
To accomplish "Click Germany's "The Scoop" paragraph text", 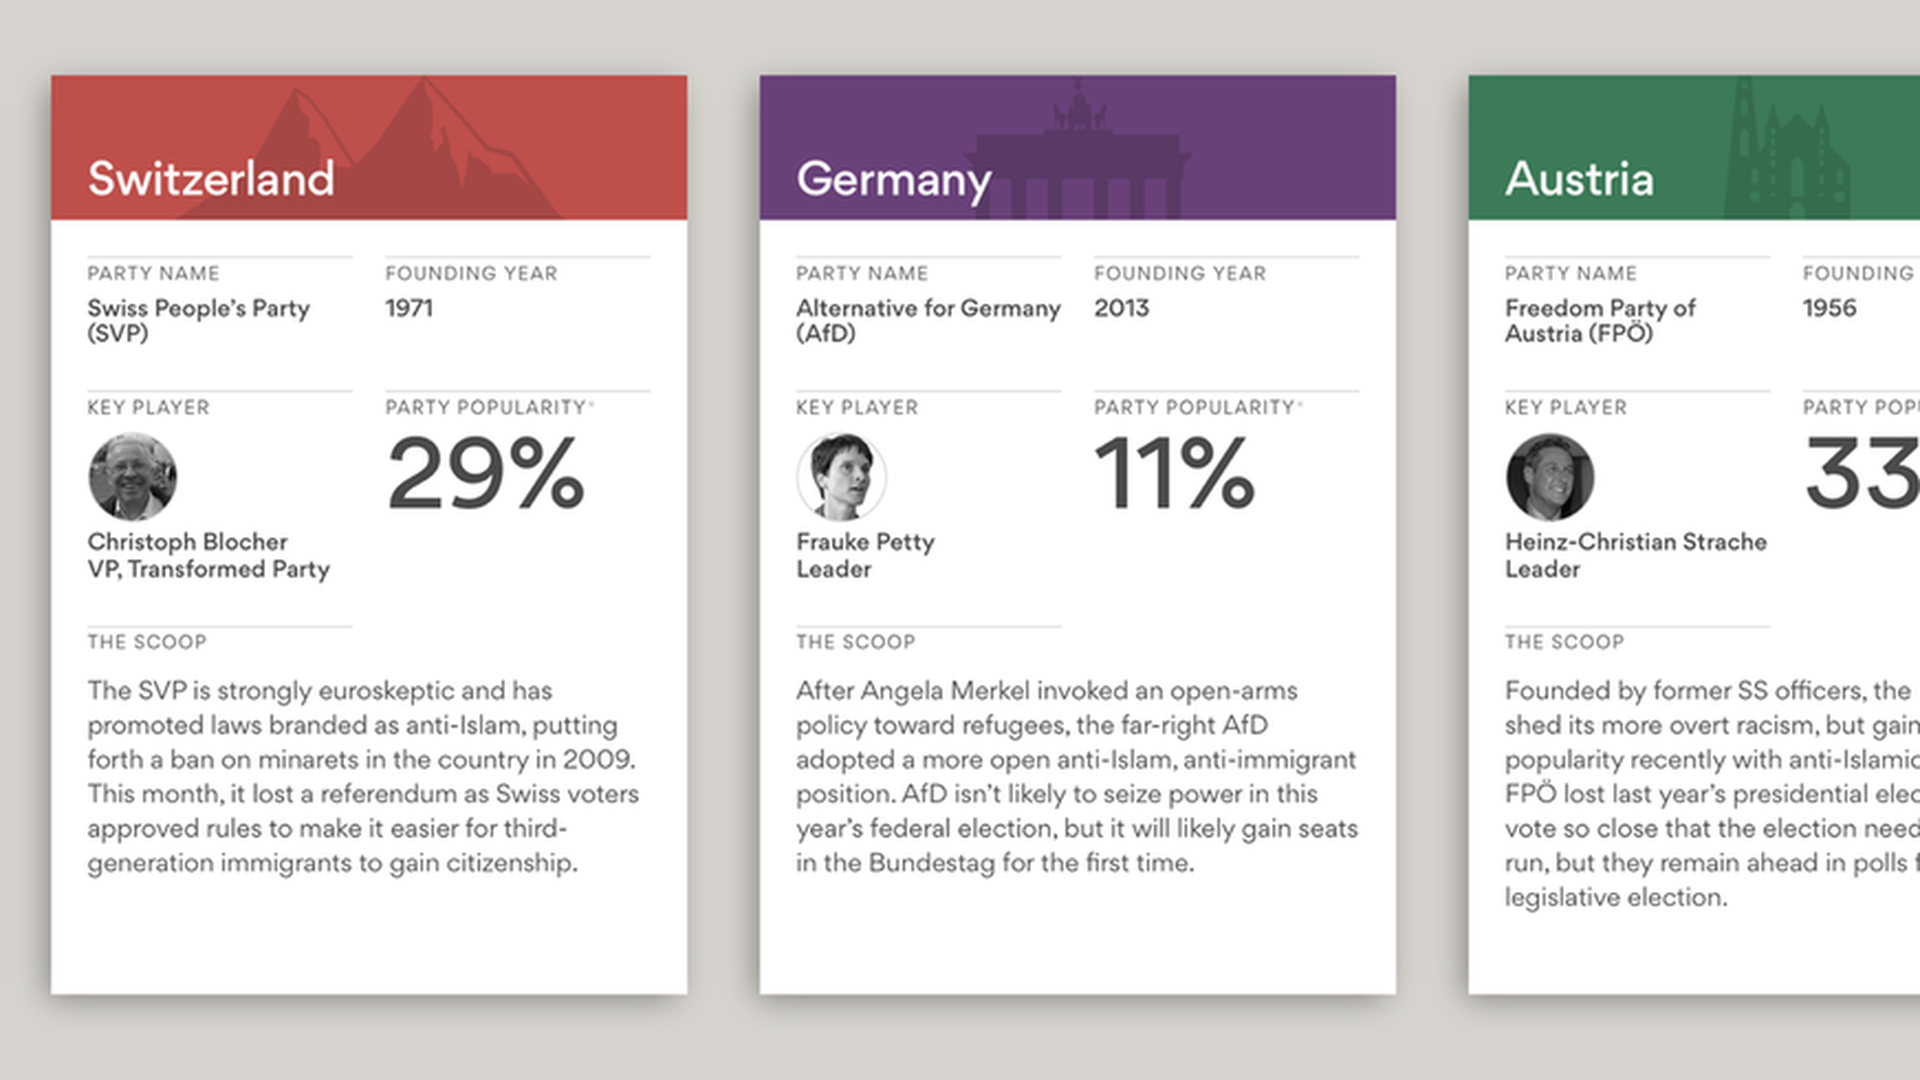I will [x=1076, y=776].
